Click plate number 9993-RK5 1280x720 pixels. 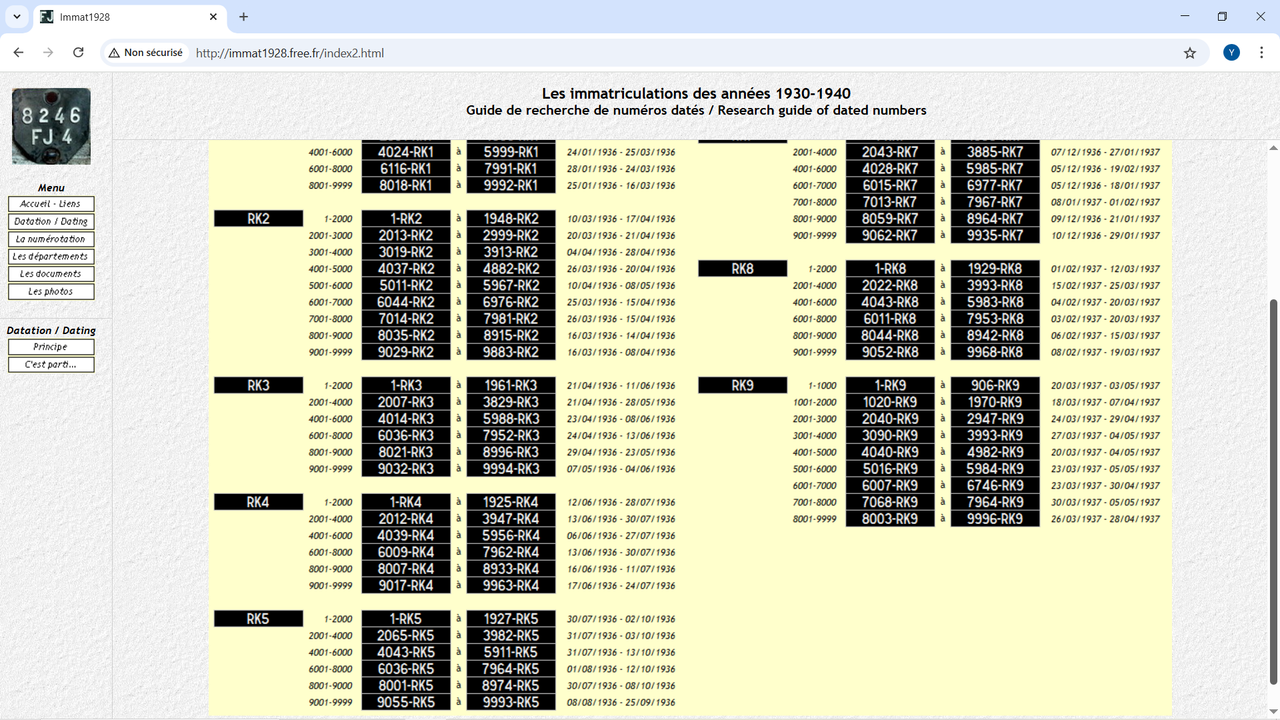click(x=511, y=702)
